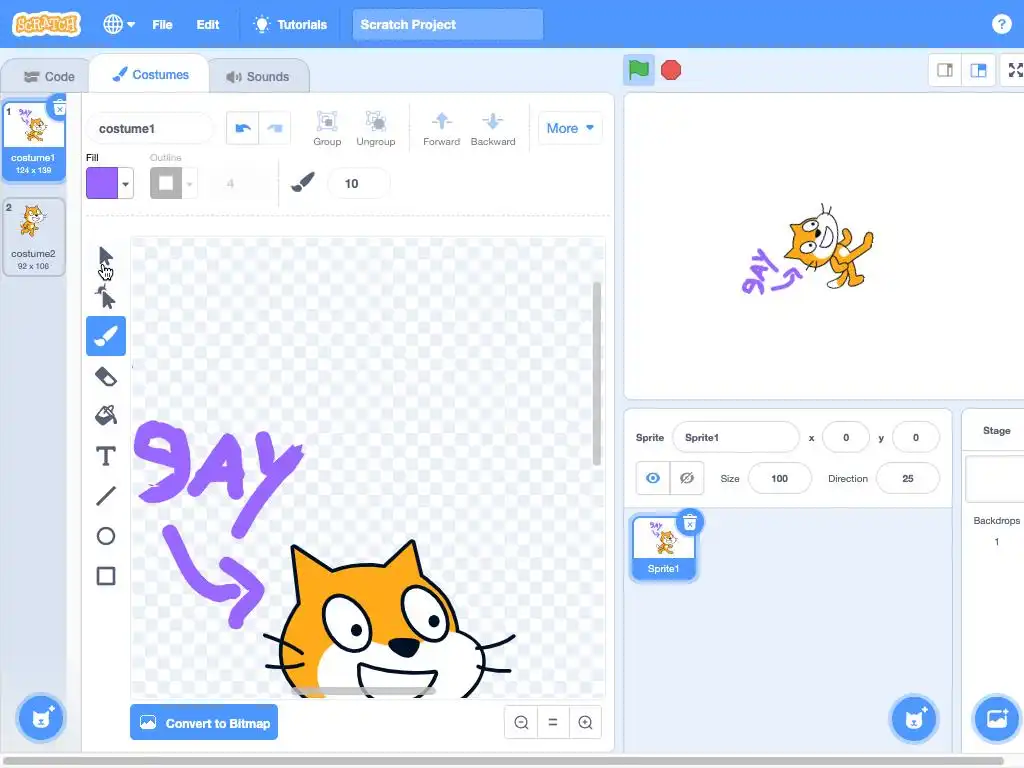Screen dimensions: 1024x768
Task: Switch to small stage layout
Action: [x=945, y=70]
